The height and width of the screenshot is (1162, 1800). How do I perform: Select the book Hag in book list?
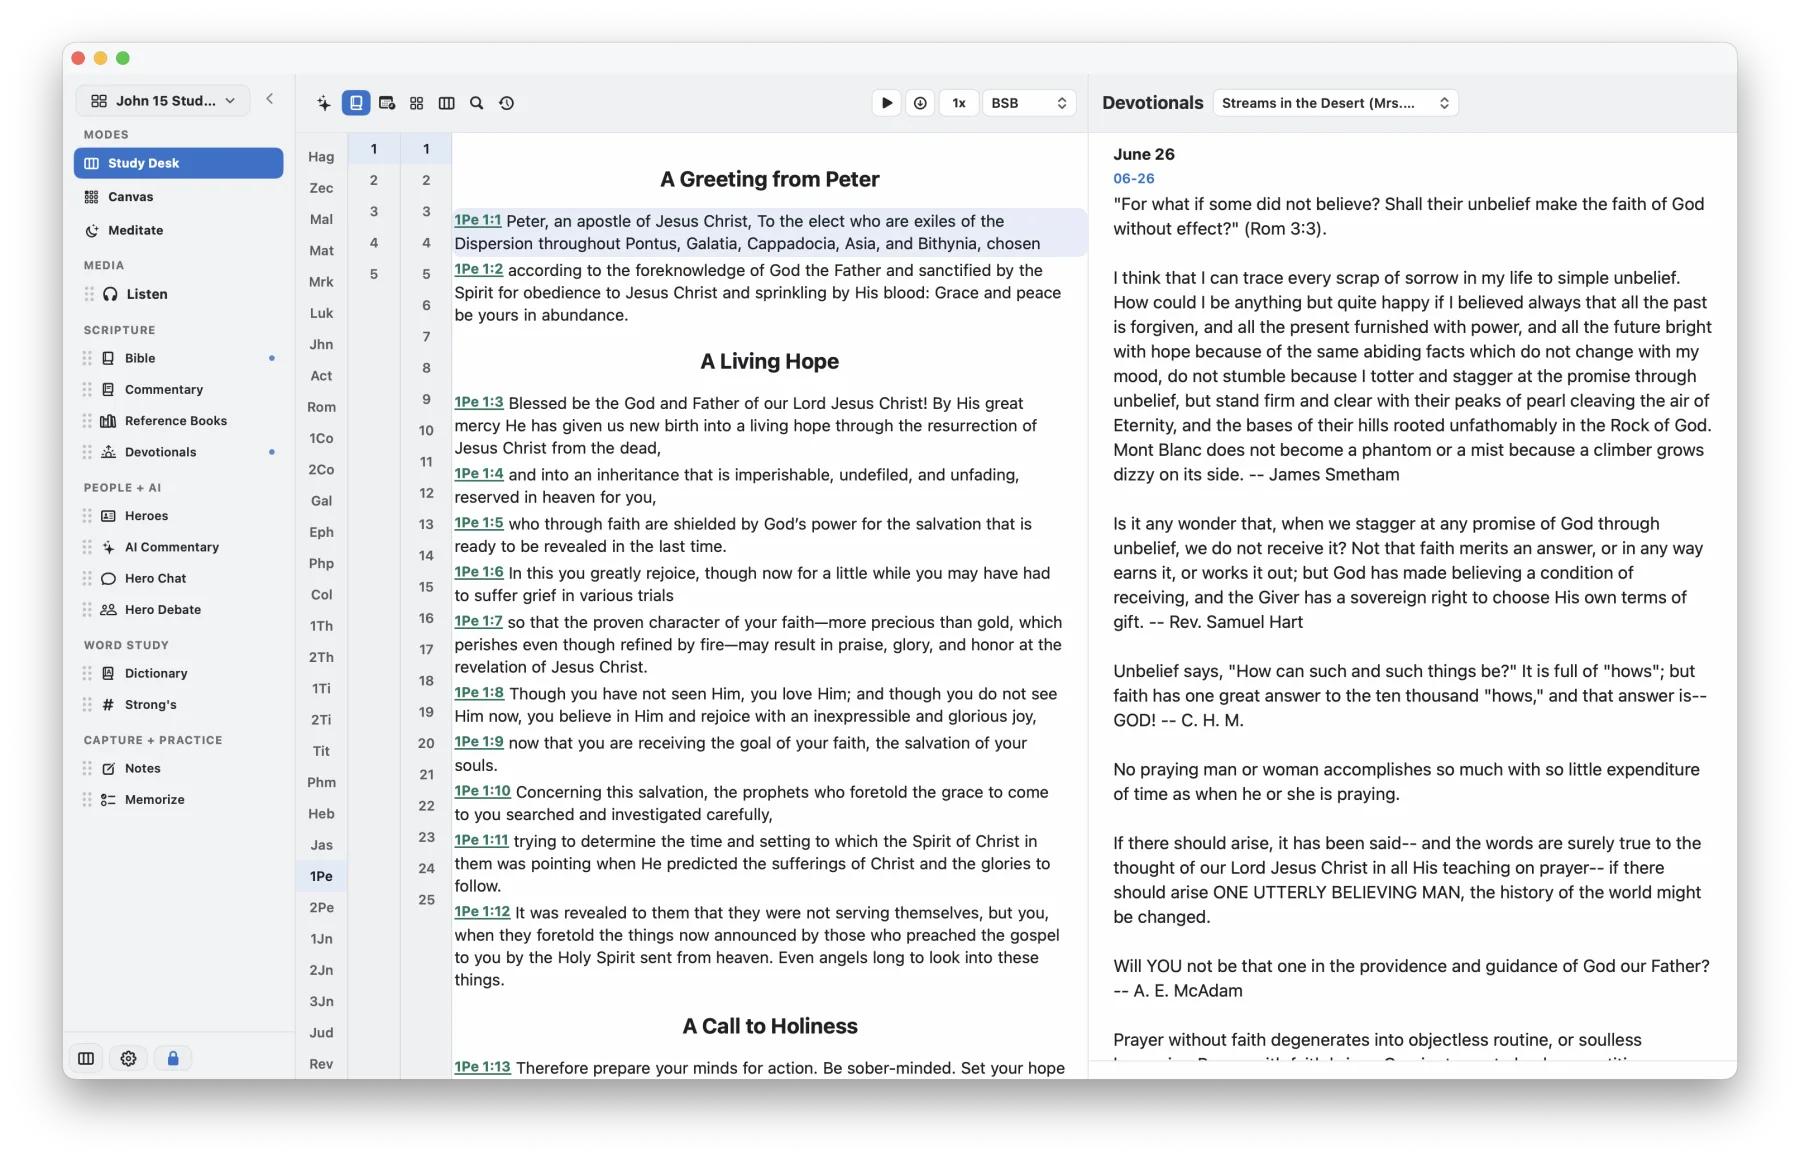coord(321,157)
